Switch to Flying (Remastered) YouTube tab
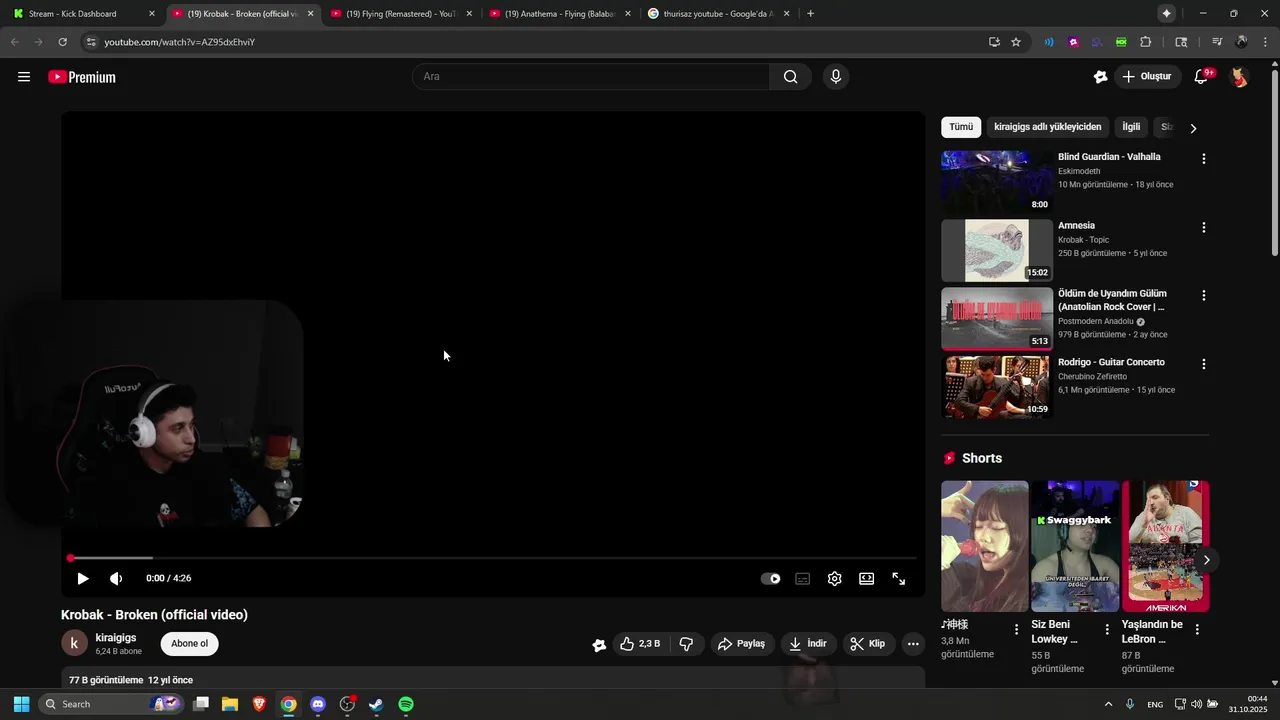Image resolution: width=1280 pixels, height=720 pixels. click(x=402, y=14)
